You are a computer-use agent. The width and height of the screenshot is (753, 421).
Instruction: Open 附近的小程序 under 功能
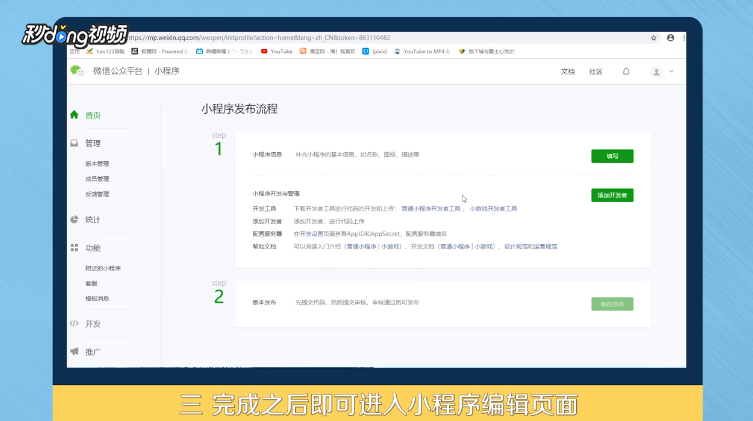click(x=103, y=268)
